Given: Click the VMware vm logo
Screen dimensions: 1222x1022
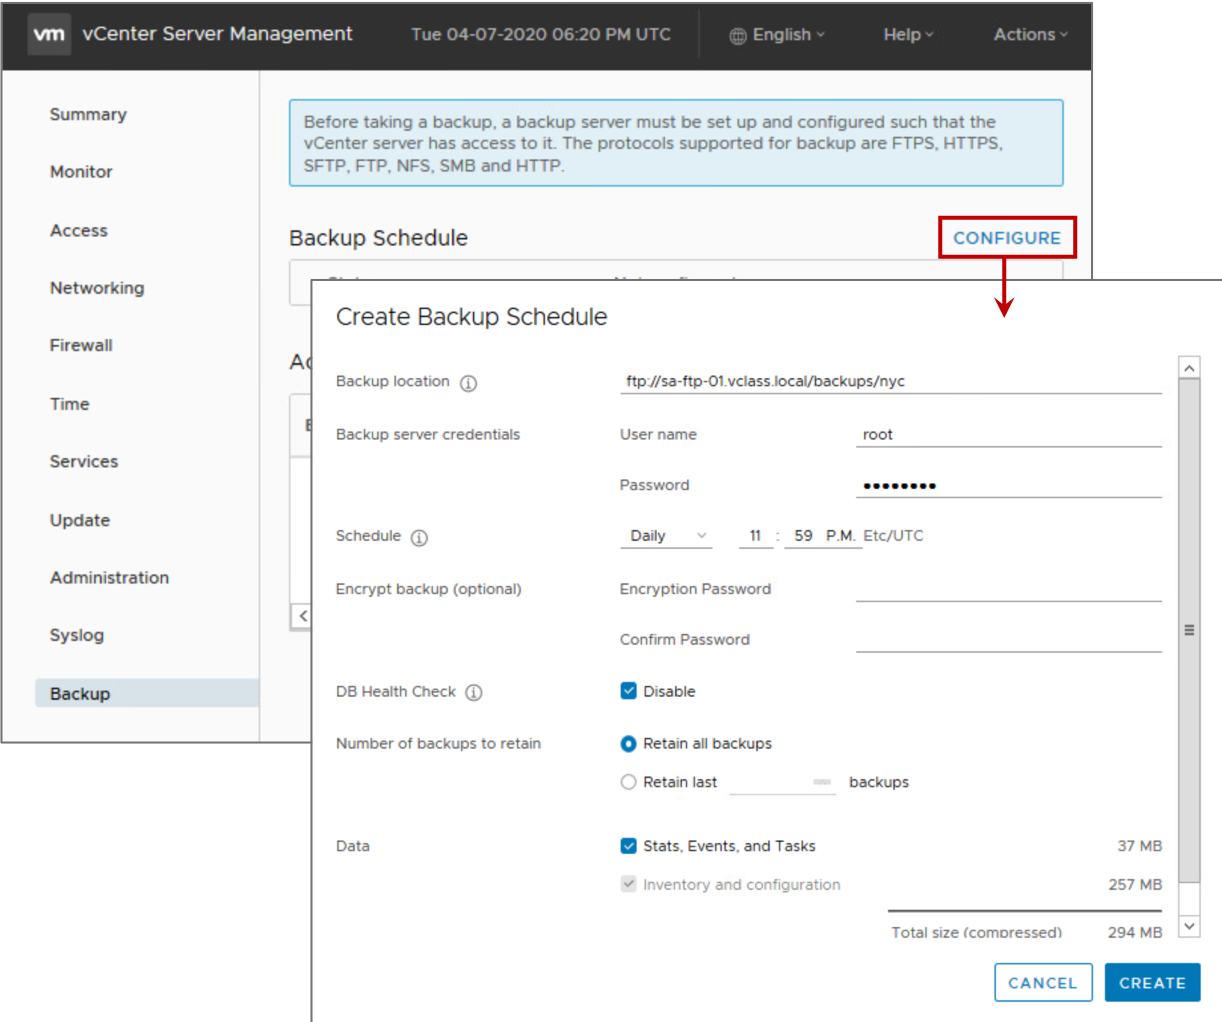Looking at the screenshot, I should [x=49, y=34].
